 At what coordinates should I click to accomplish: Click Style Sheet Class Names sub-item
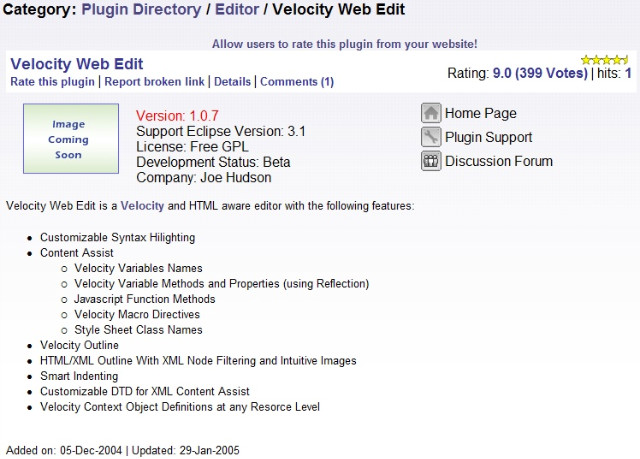pyautogui.click(x=138, y=330)
